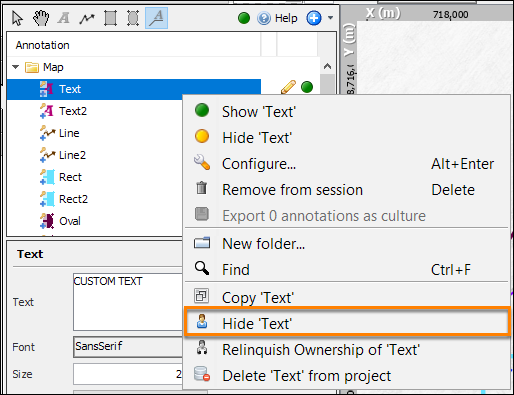Image resolution: width=514 pixels, height=395 pixels.
Task: Collapse the Map folder
Action: [x=15, y=67]
